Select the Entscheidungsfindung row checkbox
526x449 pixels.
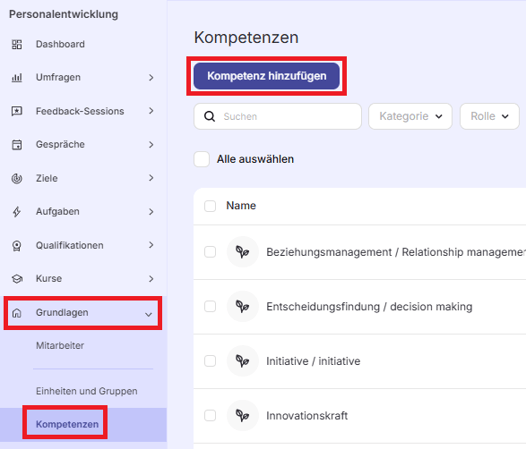coord(210,306)
